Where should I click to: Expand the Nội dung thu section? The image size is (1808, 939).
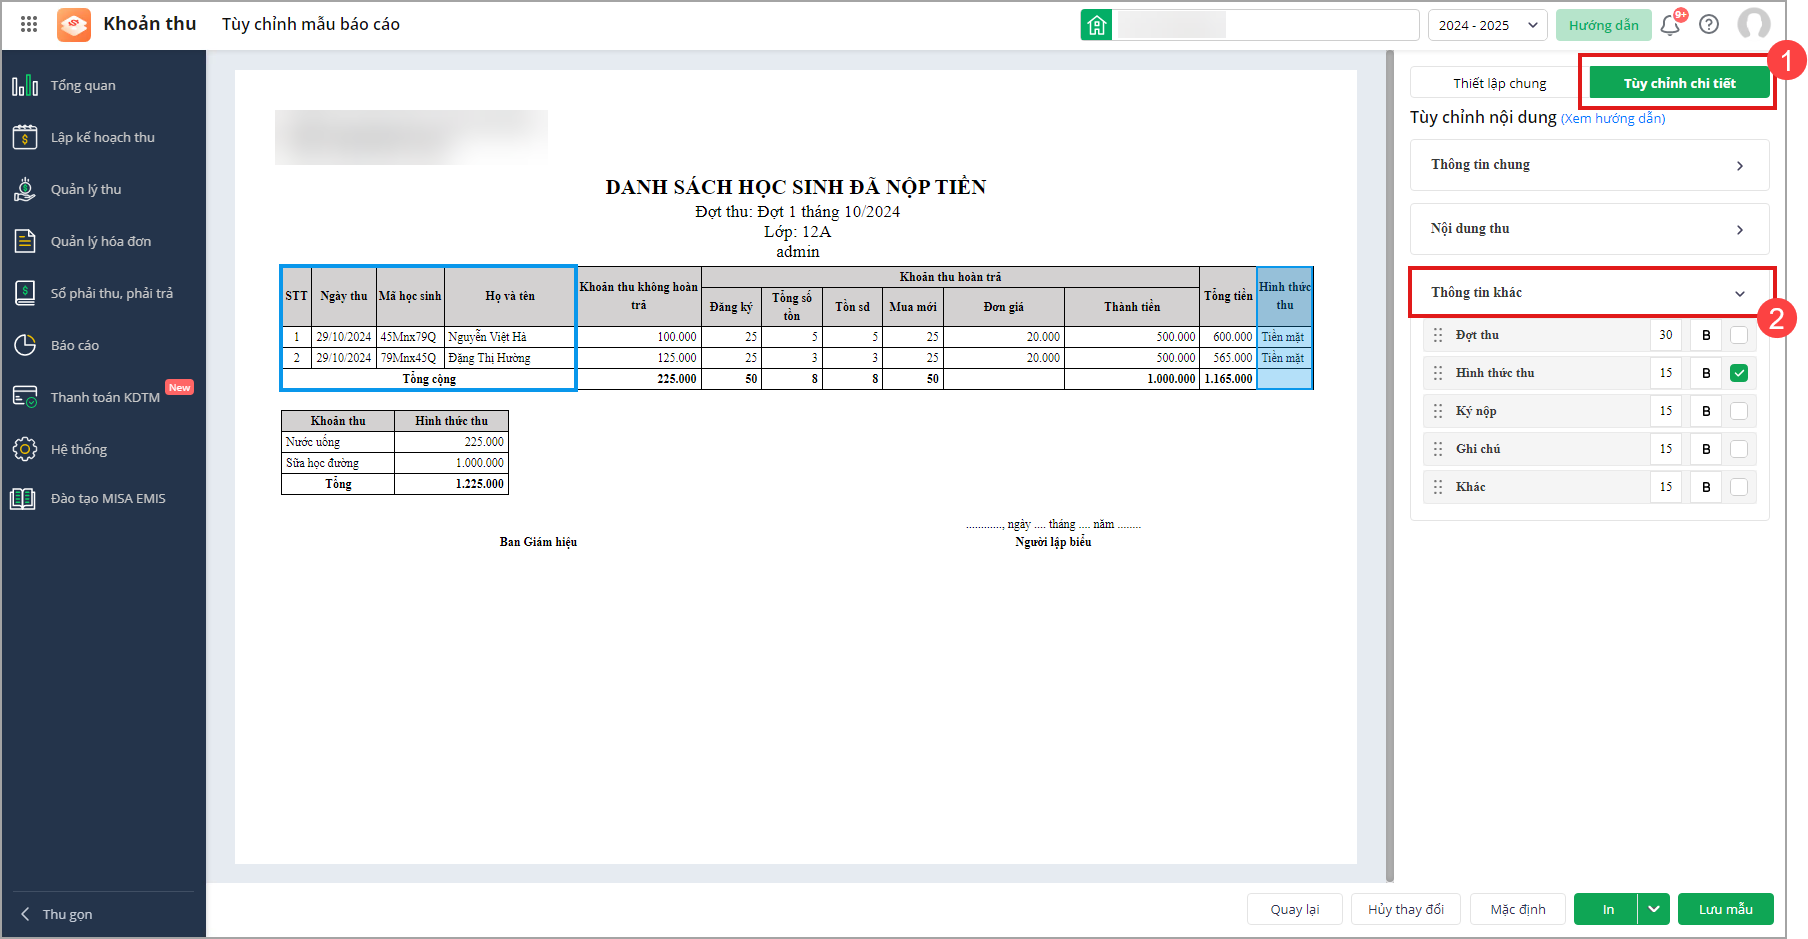1589,229
